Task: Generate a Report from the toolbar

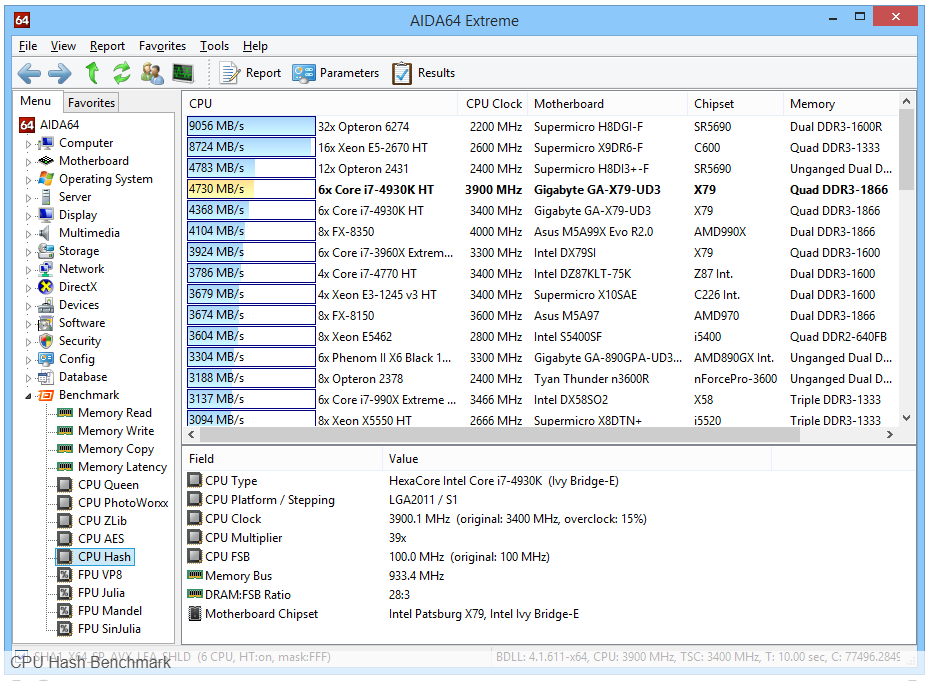Action: (250, 73)
